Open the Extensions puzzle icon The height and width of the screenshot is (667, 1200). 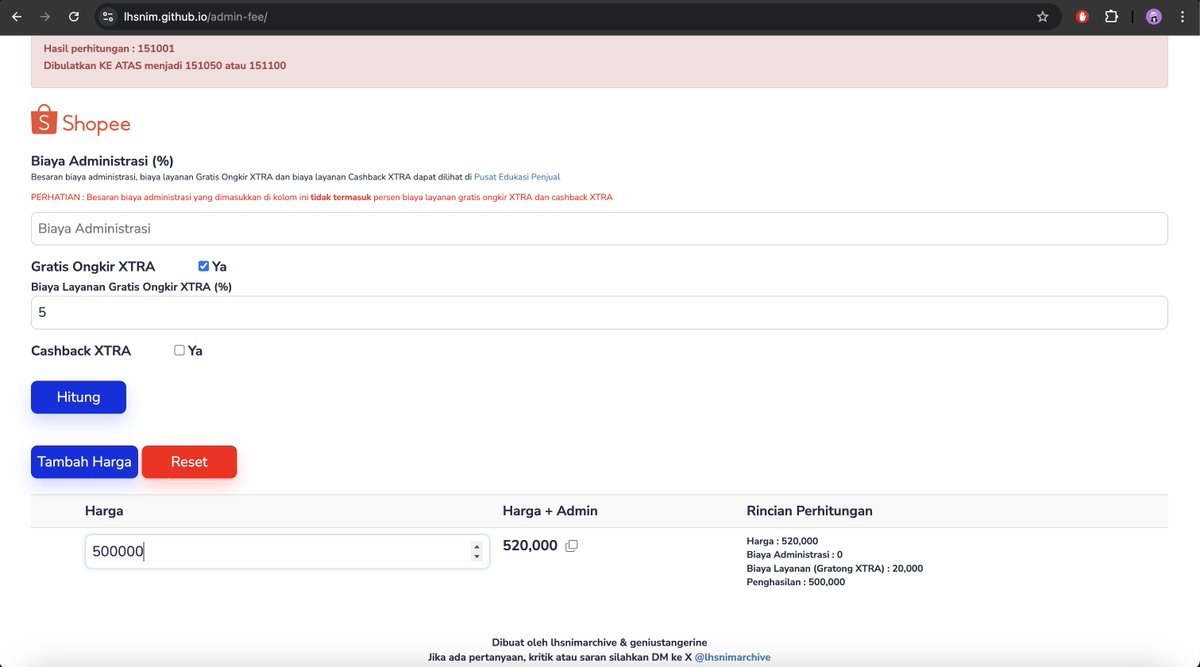click(1111, 17)
